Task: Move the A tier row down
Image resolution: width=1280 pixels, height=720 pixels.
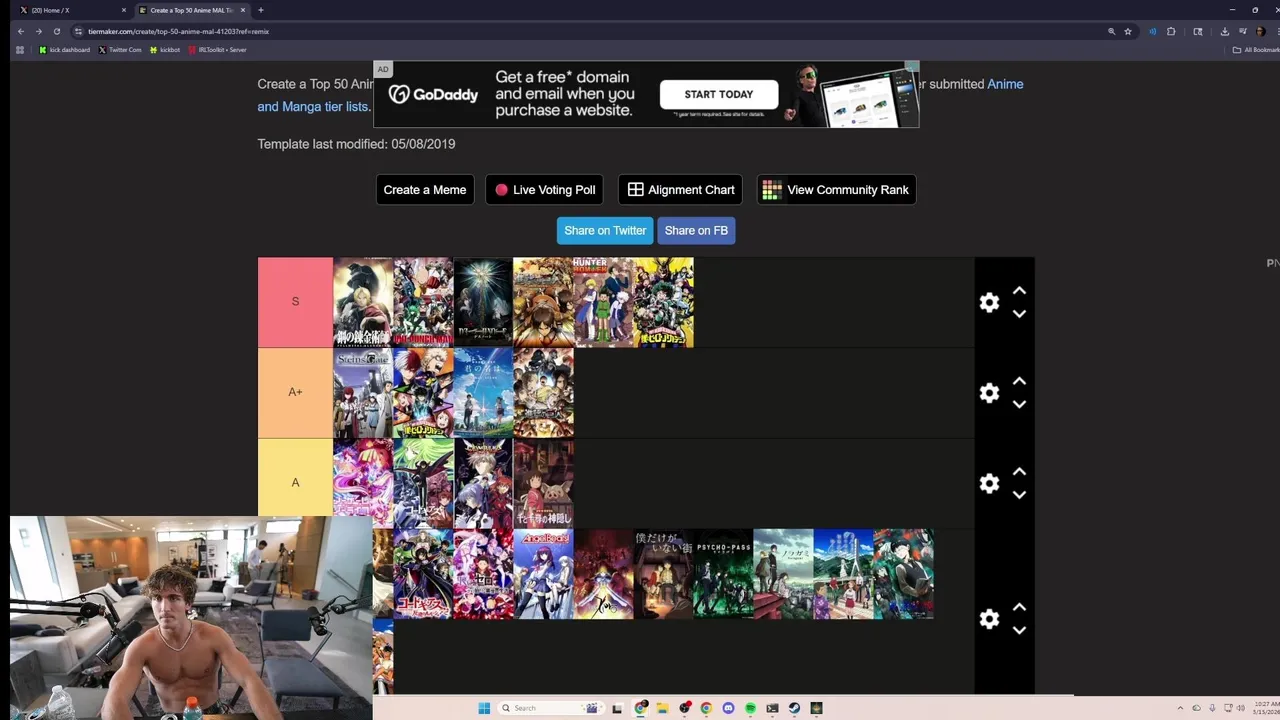Action: coord(1019,495)
